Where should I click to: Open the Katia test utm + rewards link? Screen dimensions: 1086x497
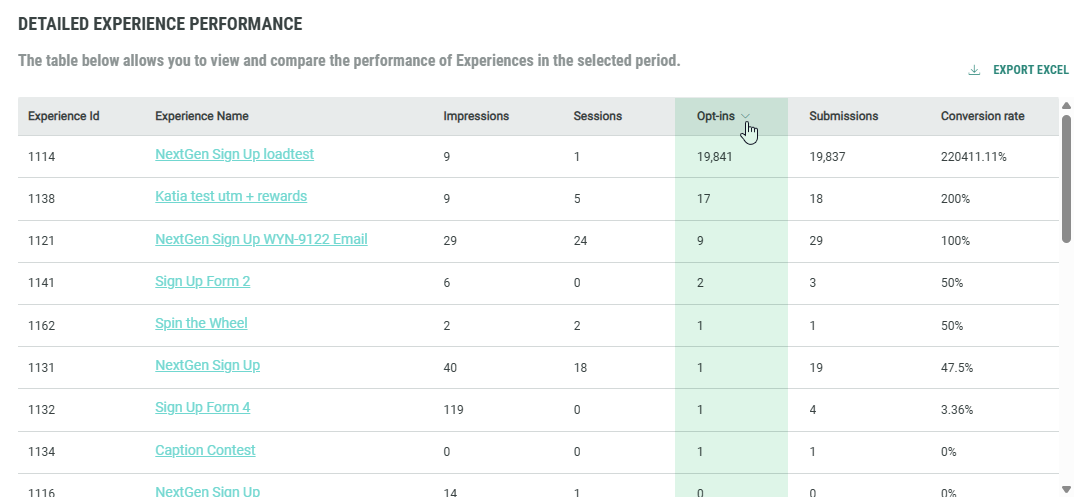[231, 197]
